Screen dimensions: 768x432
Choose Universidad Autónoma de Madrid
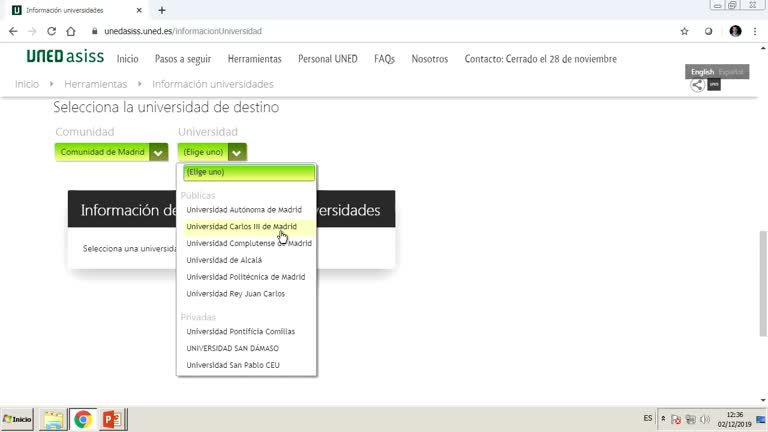(244, 210)
